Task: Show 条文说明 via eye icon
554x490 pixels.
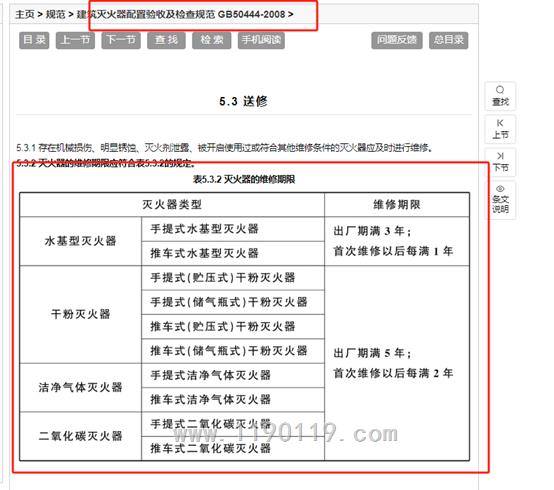Action: [x=500, y=200]
